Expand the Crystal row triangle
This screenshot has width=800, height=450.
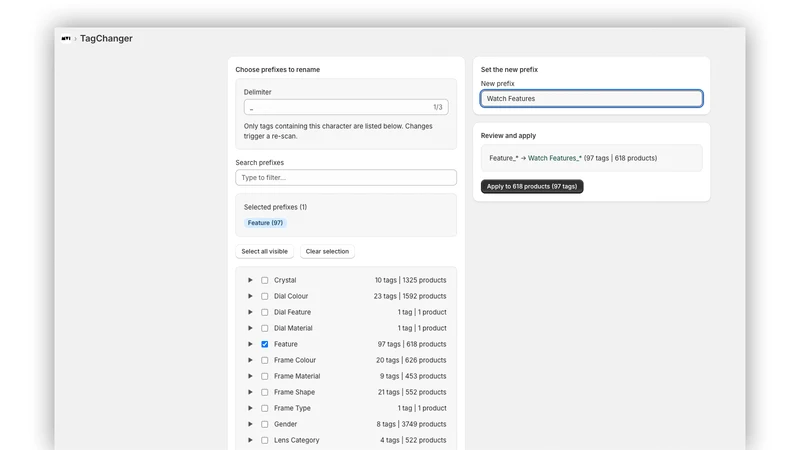click(x=250, y=280)
